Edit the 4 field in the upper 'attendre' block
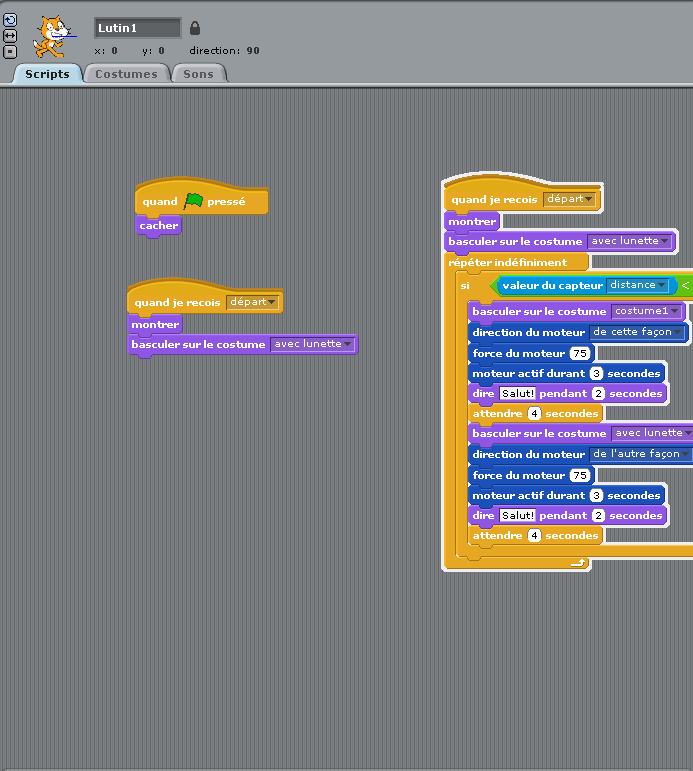 [534, 414]
